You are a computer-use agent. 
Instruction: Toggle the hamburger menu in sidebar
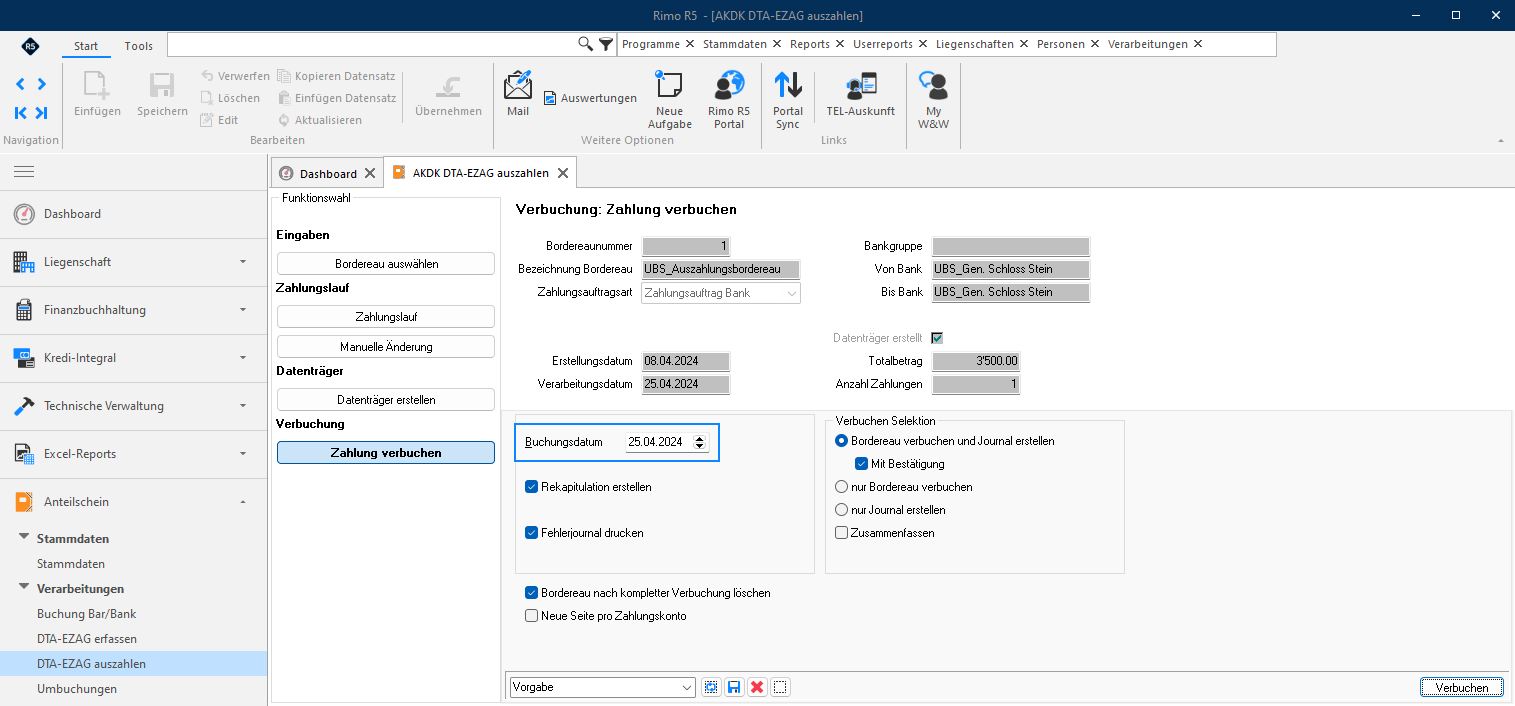pyautogui.click(x=24, y=172)
